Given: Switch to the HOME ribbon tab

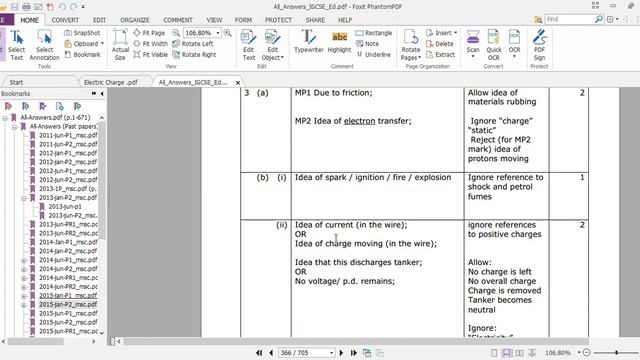Looking at the screenshot, I should [29, 20].
